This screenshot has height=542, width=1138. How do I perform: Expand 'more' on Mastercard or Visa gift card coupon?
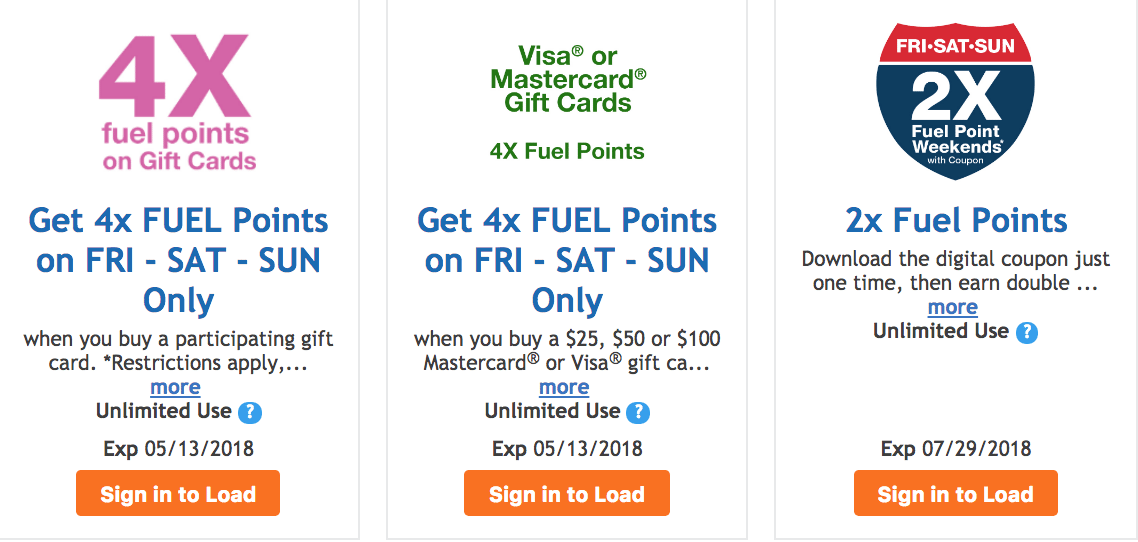564,387
